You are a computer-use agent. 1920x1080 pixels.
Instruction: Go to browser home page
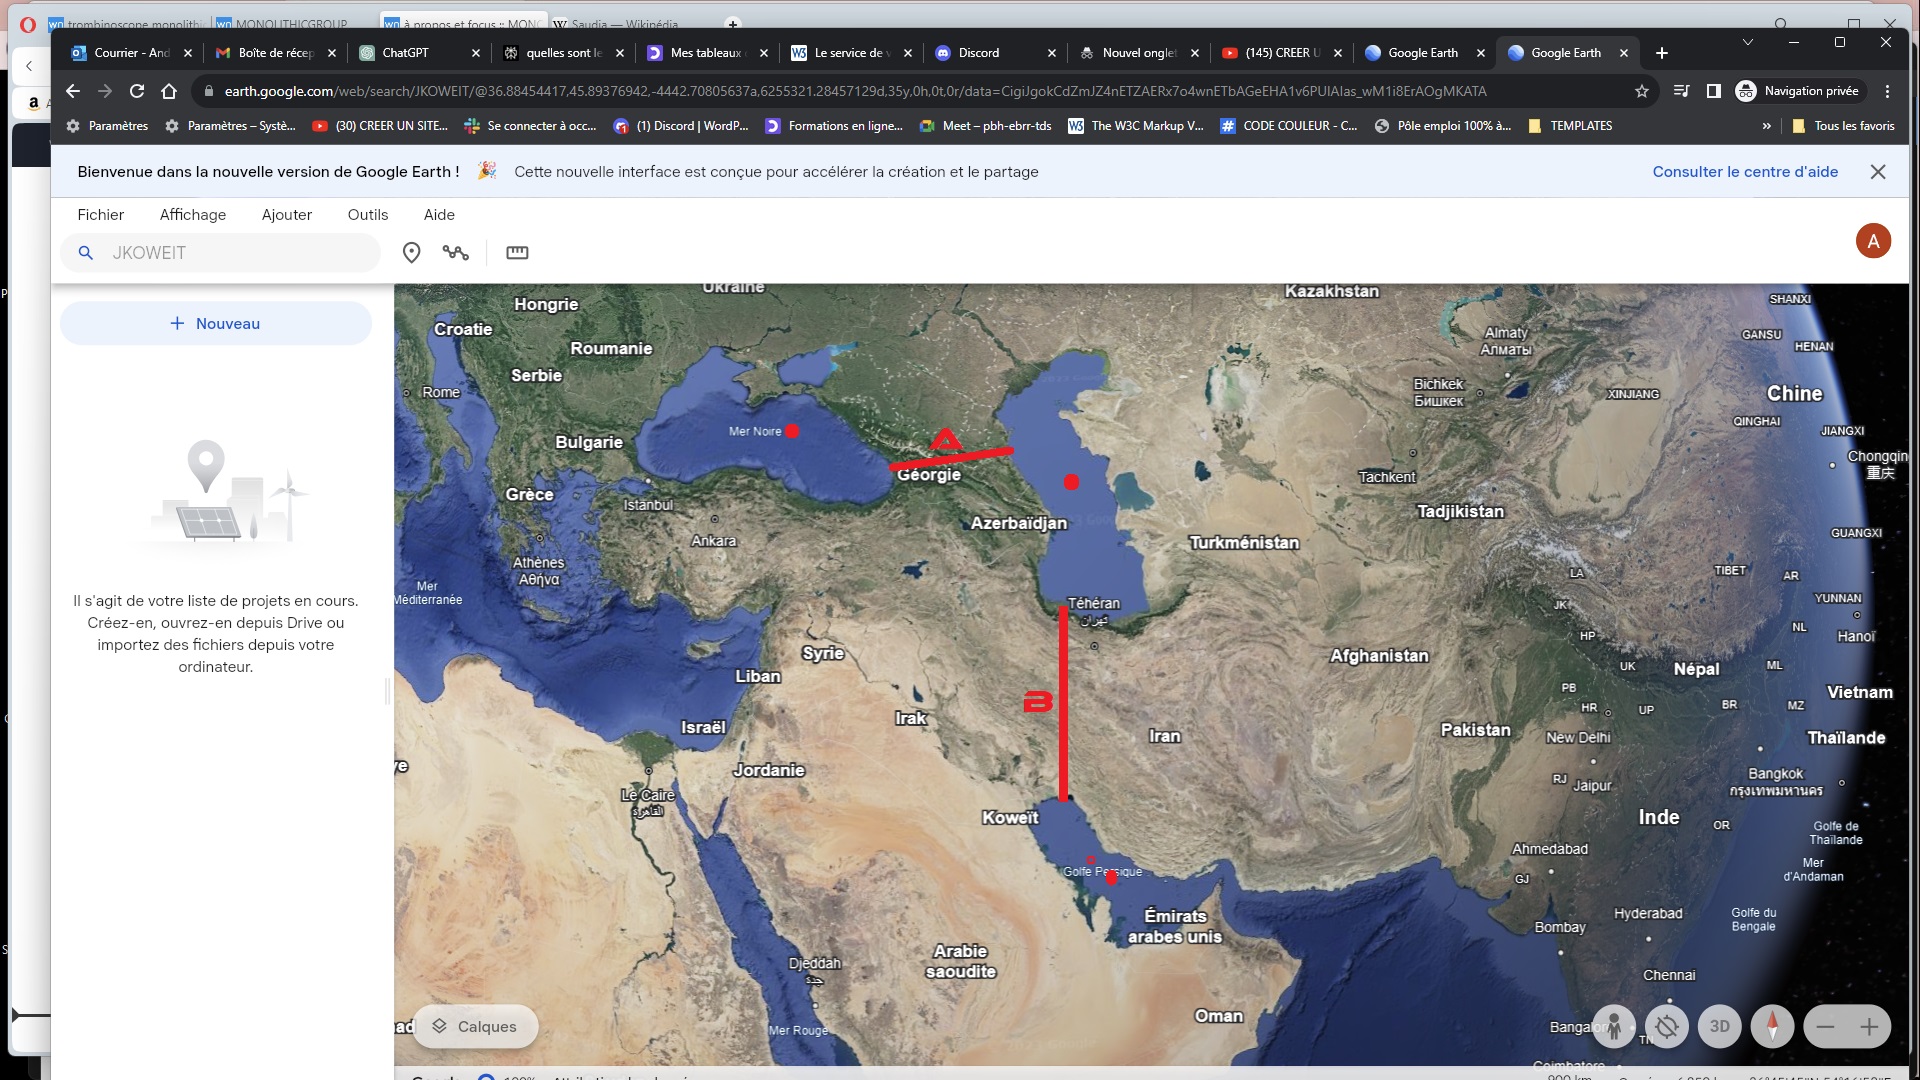169,91
